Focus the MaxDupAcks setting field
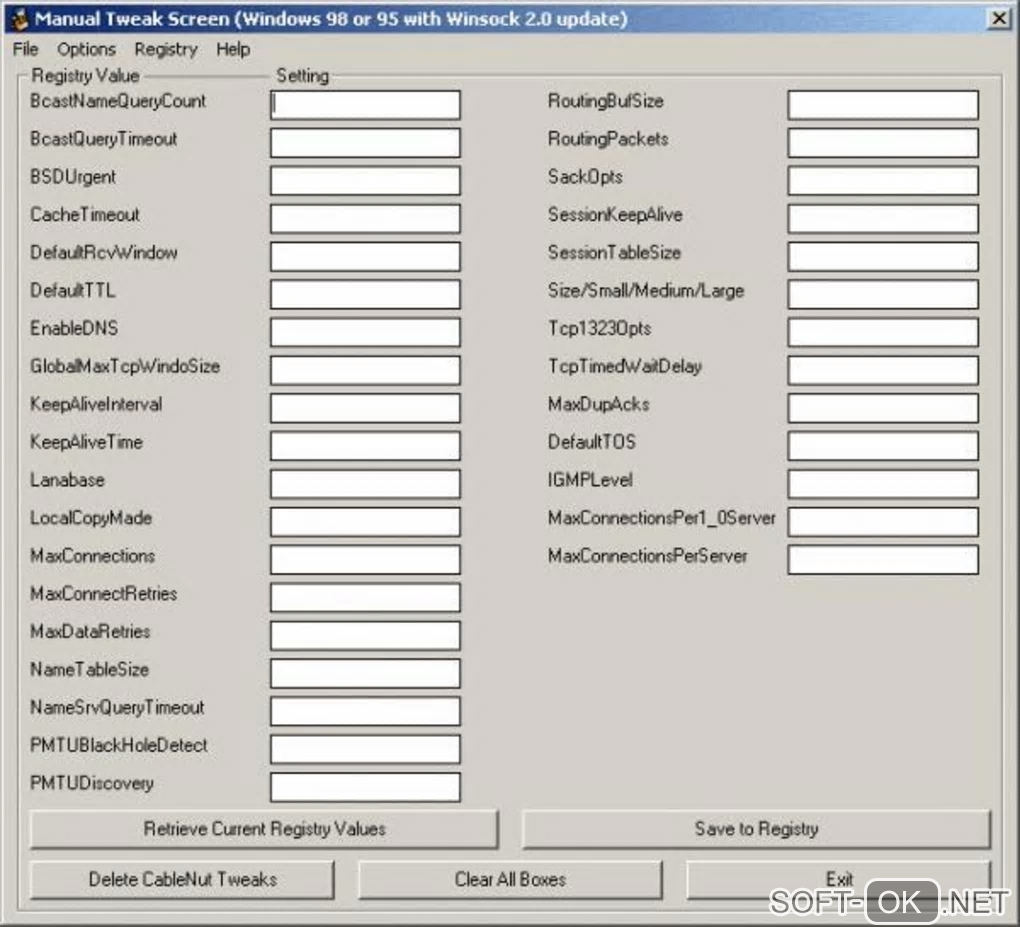Screen dimensions: 1020x927 883,408
